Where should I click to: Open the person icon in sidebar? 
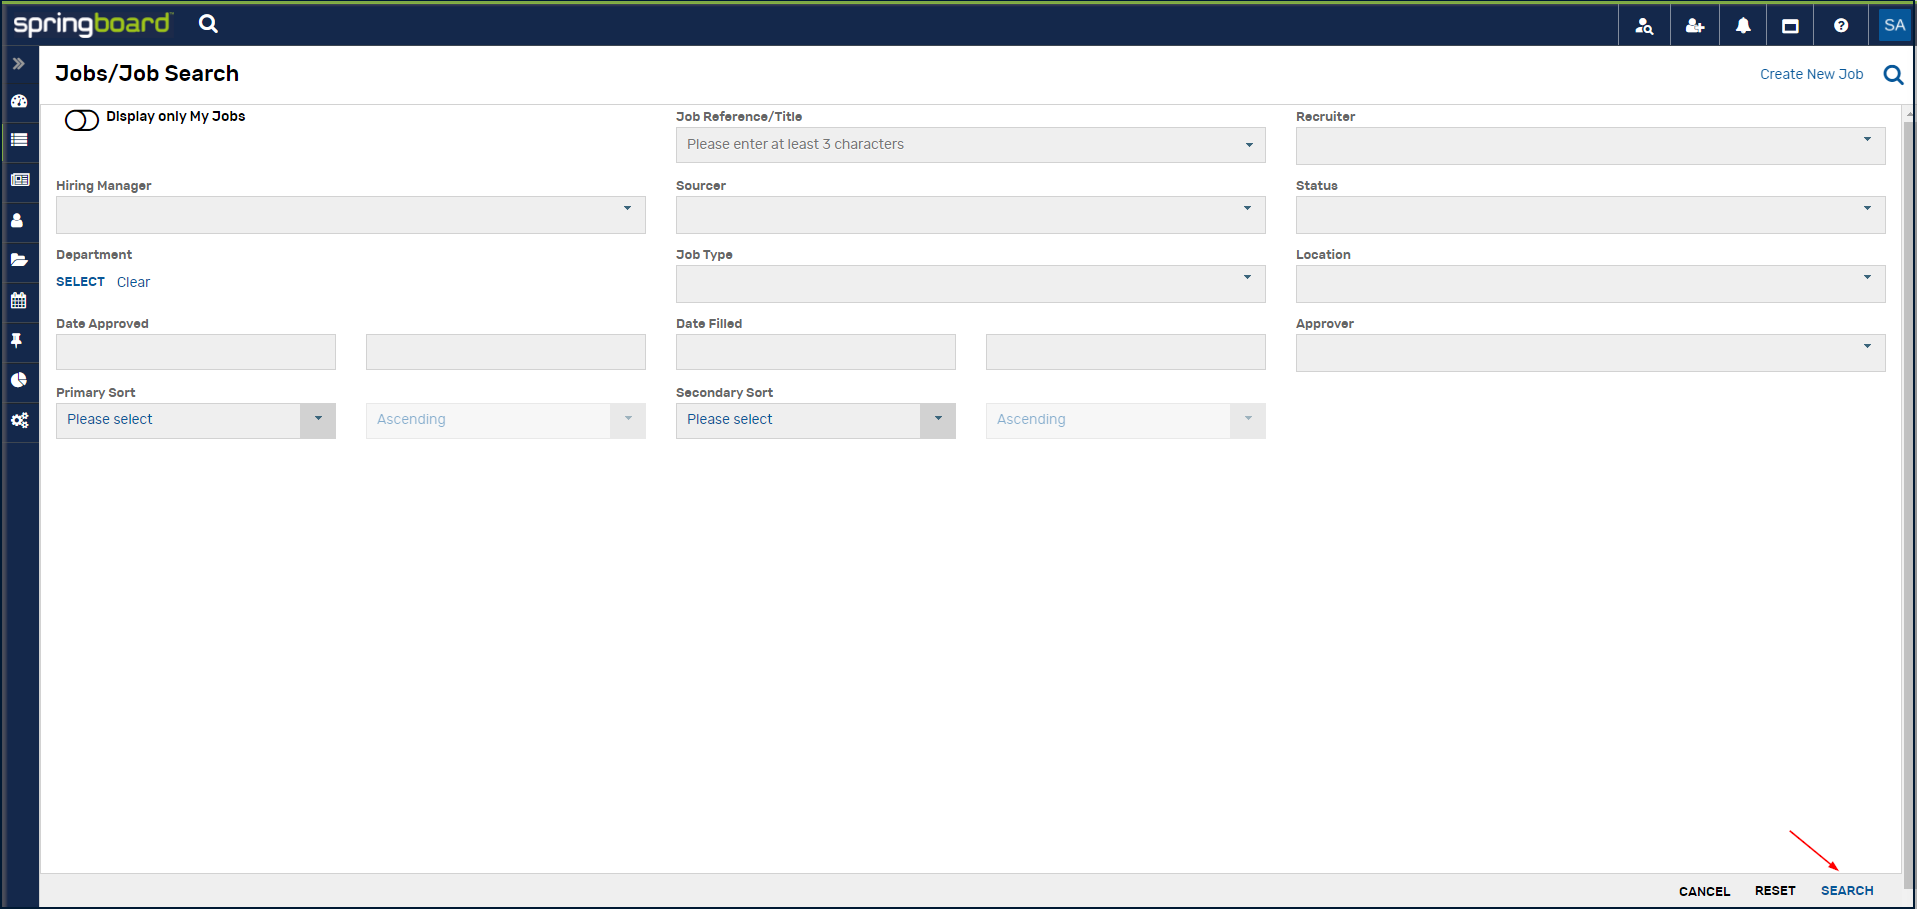[x=17, y=220]
